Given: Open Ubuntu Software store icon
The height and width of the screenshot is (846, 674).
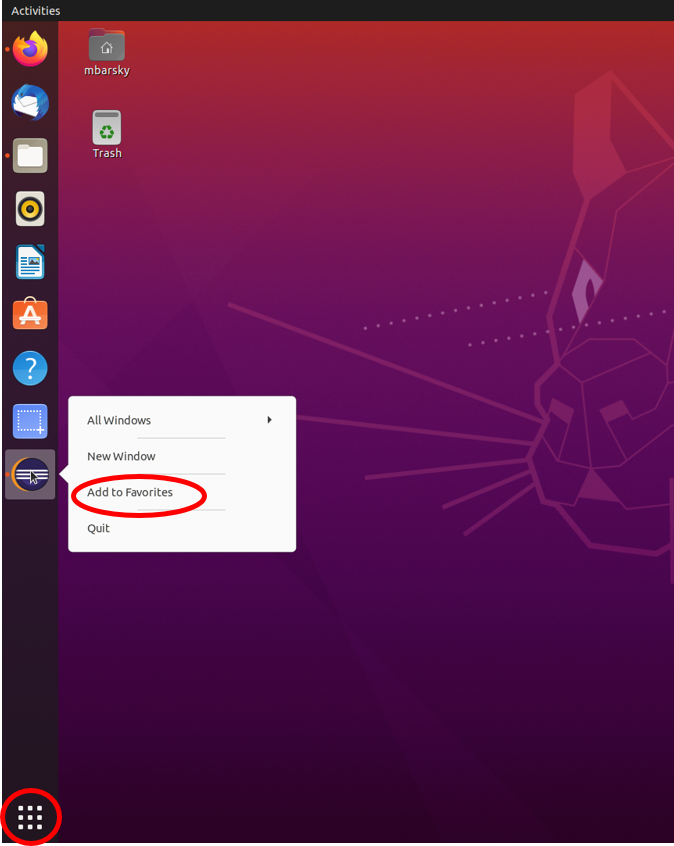Looking at the screenshot, I should (30, 314).
